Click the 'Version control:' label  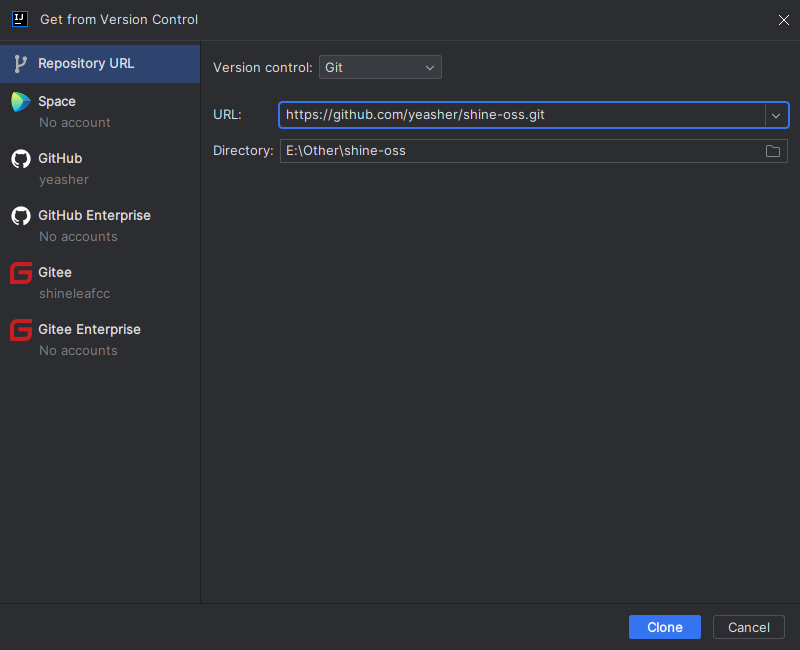(263, 68)
